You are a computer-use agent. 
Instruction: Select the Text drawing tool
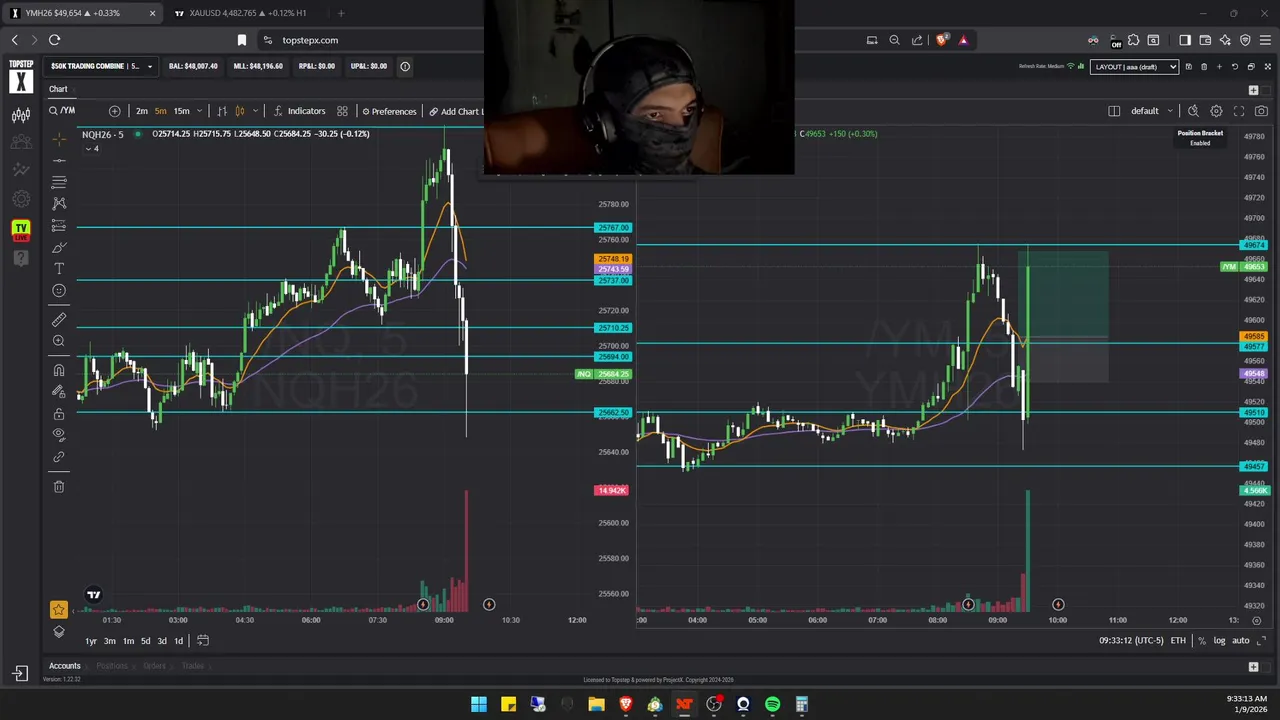59,269
